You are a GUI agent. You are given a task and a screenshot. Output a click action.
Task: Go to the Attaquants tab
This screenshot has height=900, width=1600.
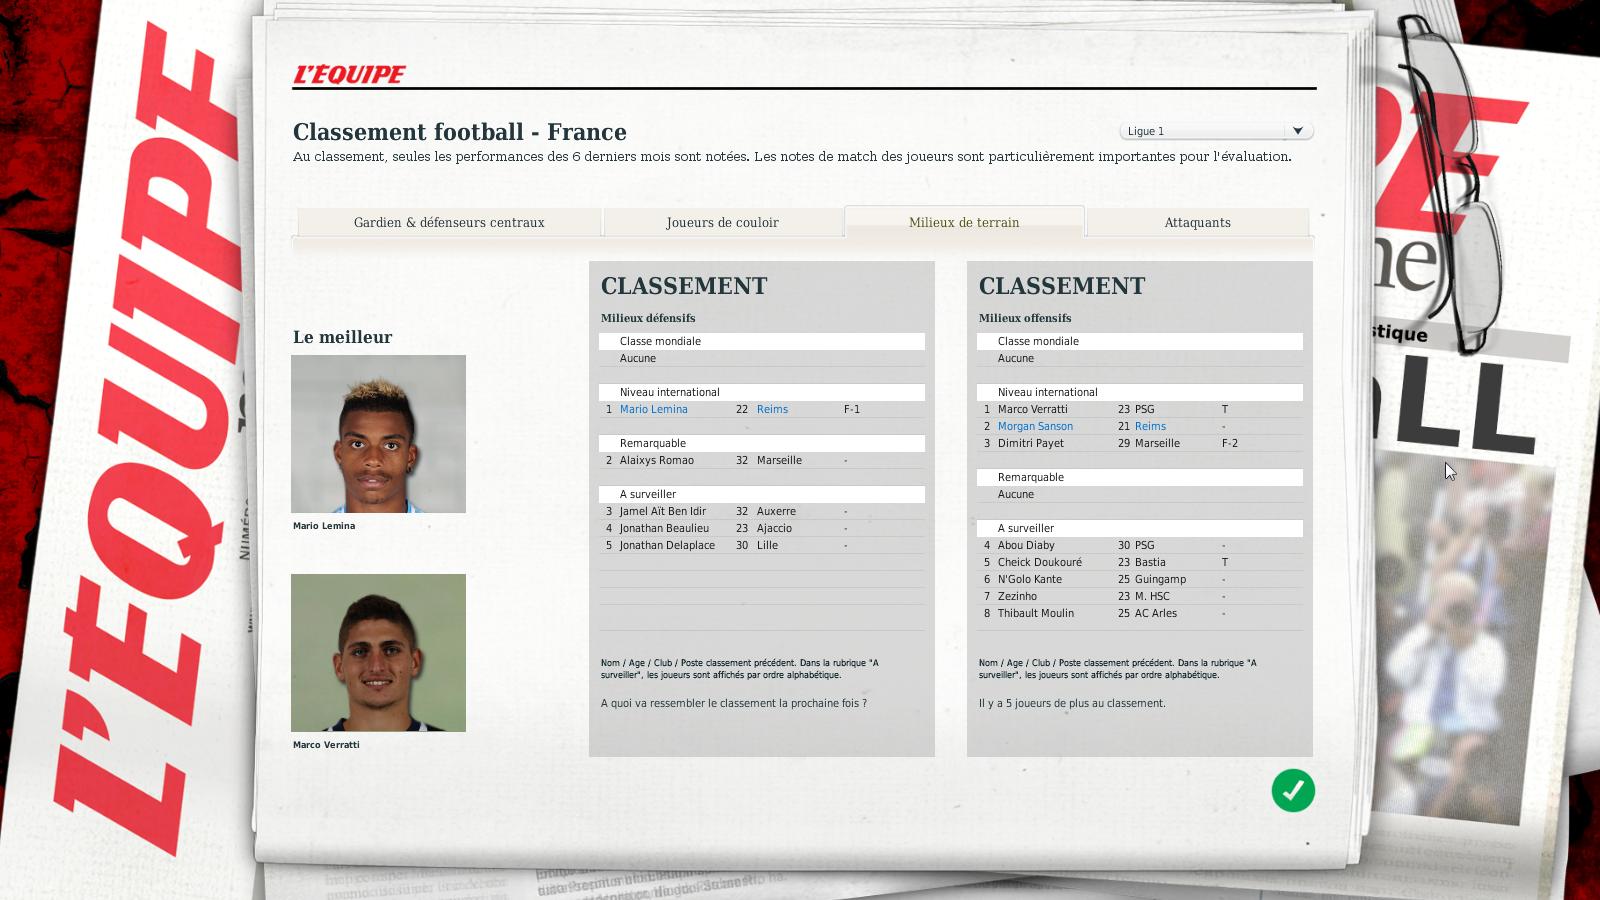point(1197,223)
